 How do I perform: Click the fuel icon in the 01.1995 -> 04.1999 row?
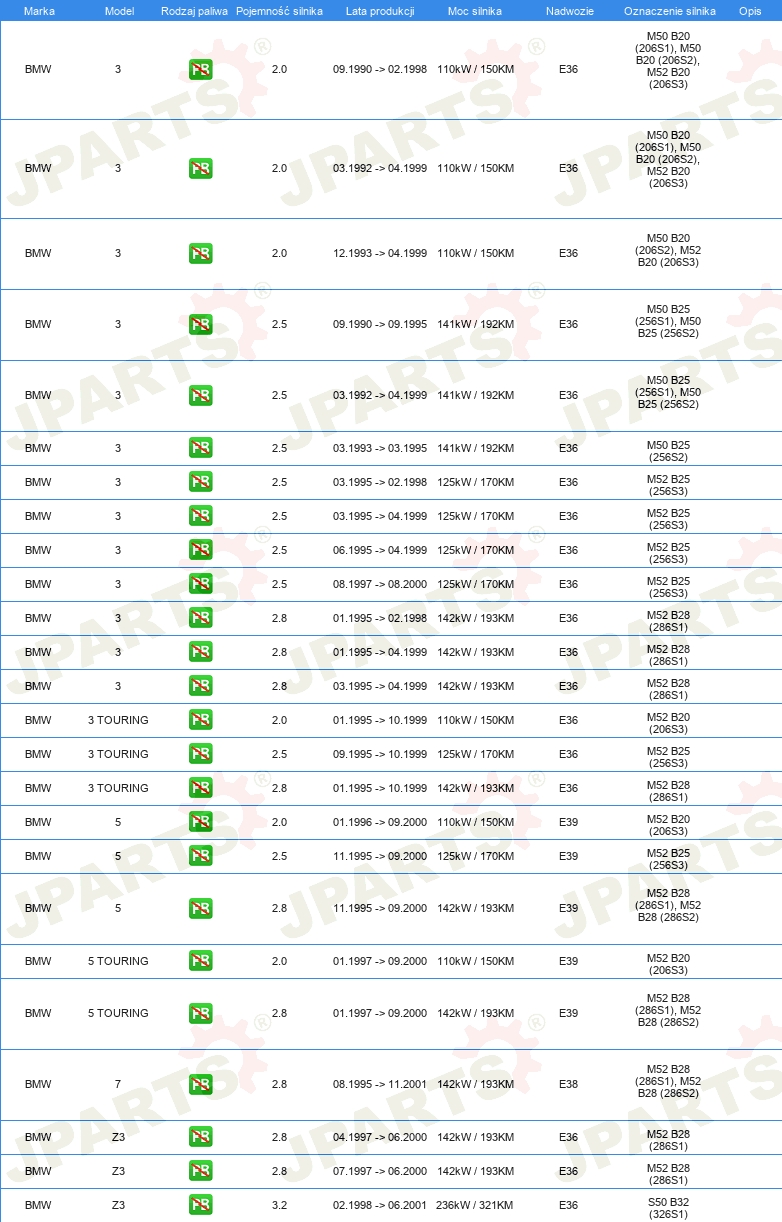pyautogui.click(x=200, y=652)
